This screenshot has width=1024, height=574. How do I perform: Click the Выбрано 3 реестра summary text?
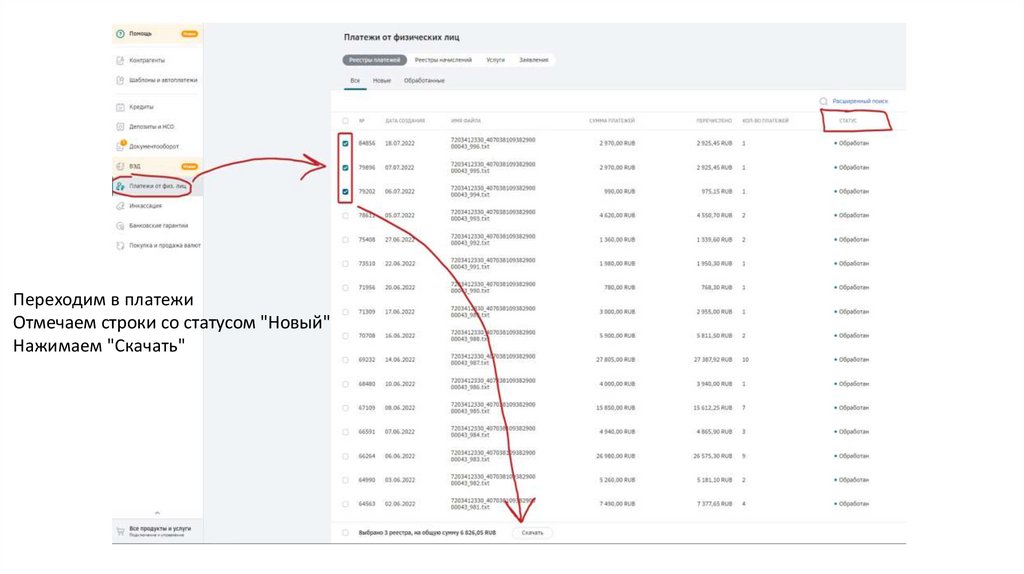tap(427, 533)
